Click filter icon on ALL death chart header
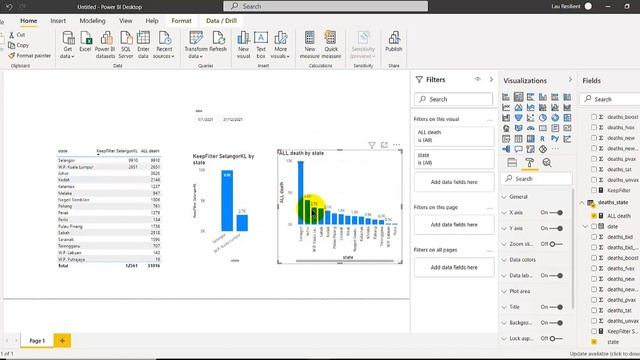Image resolution: width=640 pixels, height=360 pixels. (x=372, y=145)
